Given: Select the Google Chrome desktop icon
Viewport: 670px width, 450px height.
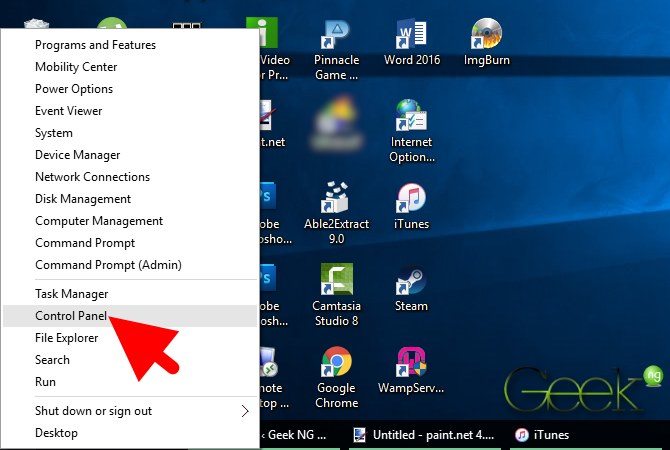Looking at the screenshot, I should [336, 377].
